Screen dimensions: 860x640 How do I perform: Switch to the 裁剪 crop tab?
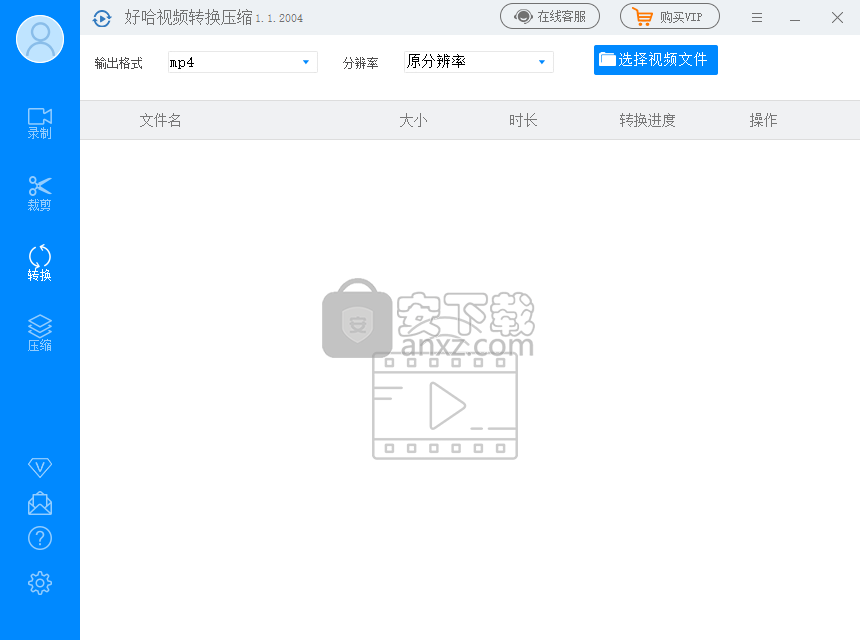(x=40, y=194)
